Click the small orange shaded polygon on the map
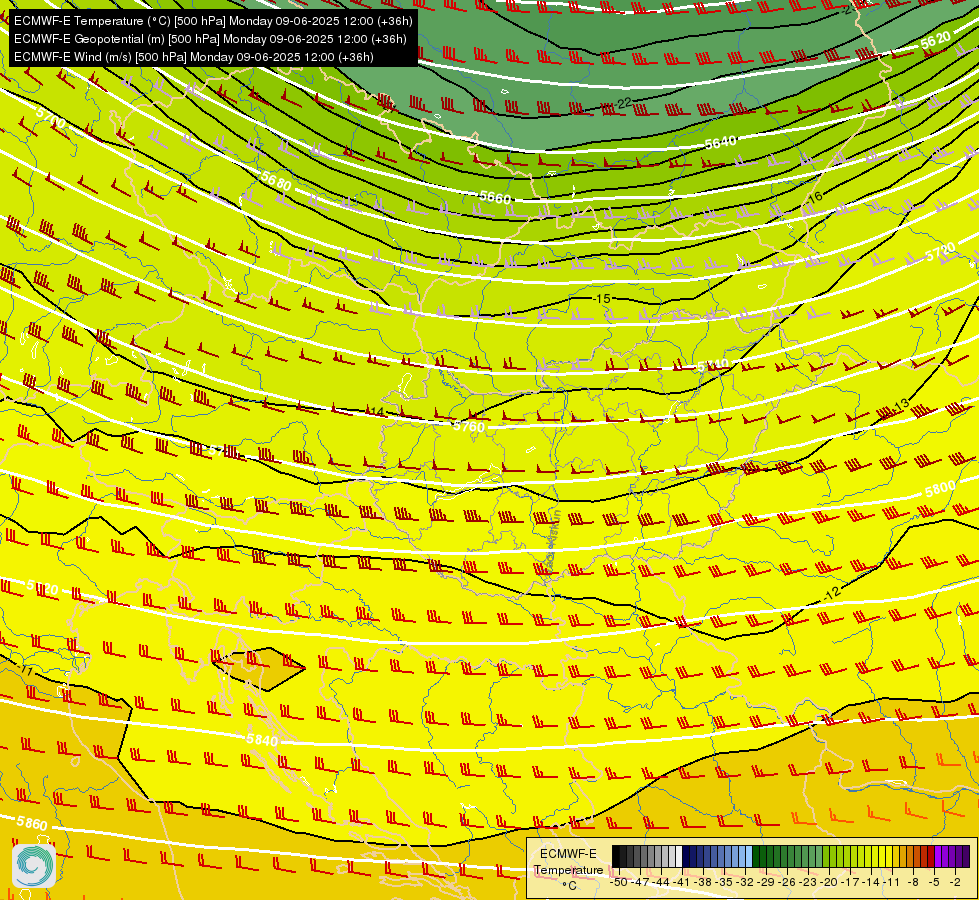This screenshot has width=979, height=900. click(x=259, y=668)
